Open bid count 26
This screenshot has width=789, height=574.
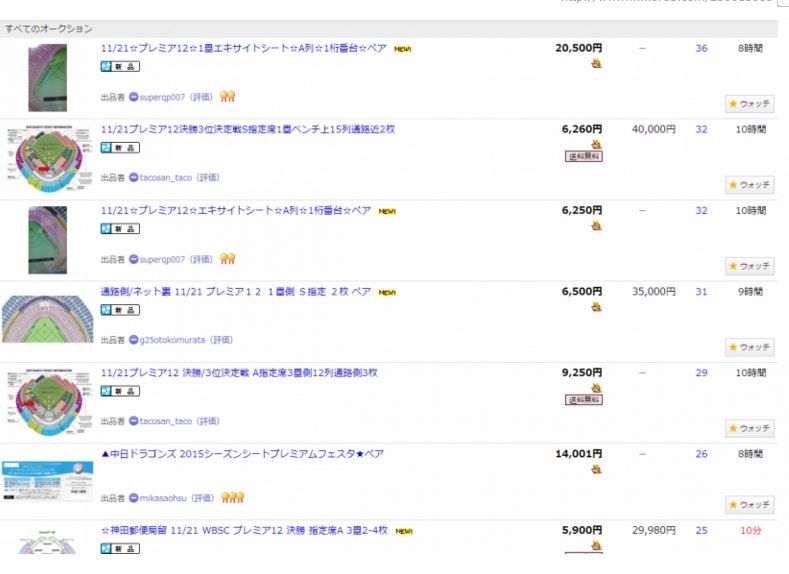701,454
